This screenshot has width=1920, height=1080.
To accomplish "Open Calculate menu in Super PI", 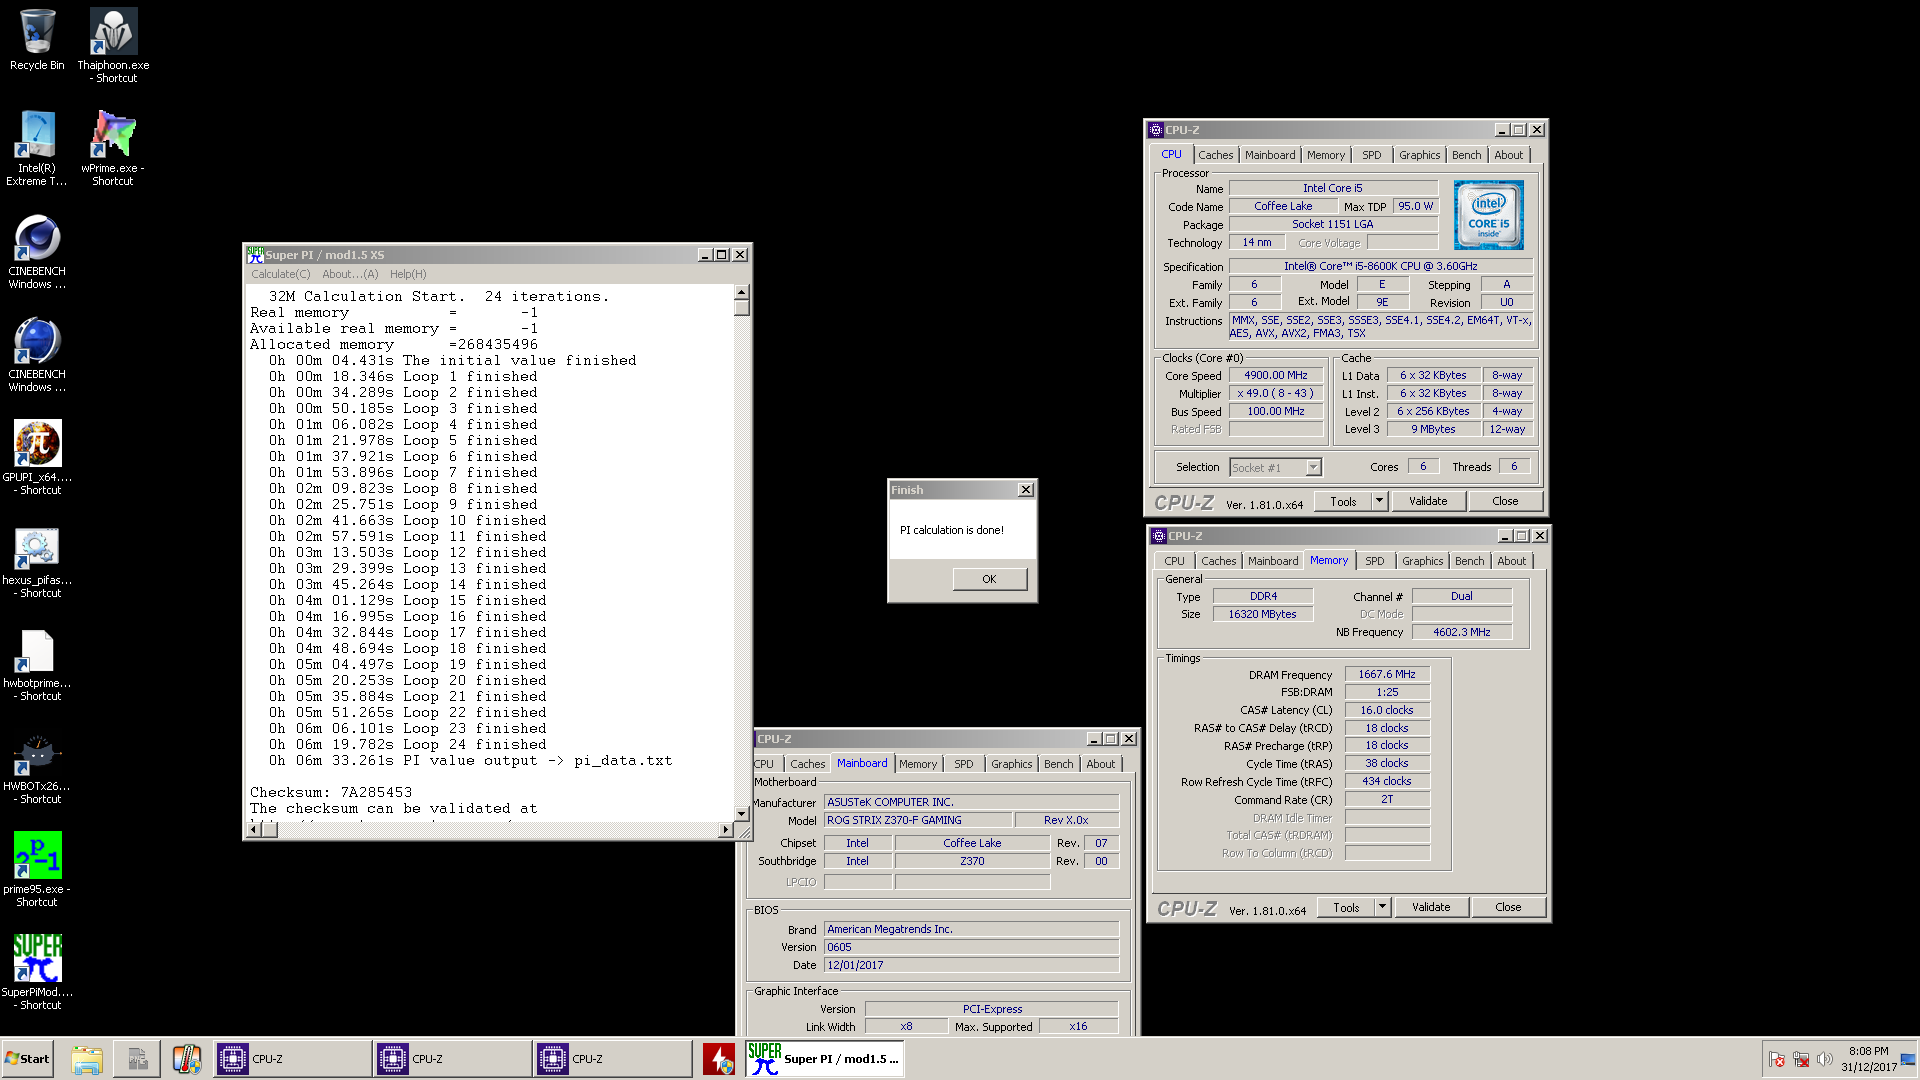I will 280,274.
